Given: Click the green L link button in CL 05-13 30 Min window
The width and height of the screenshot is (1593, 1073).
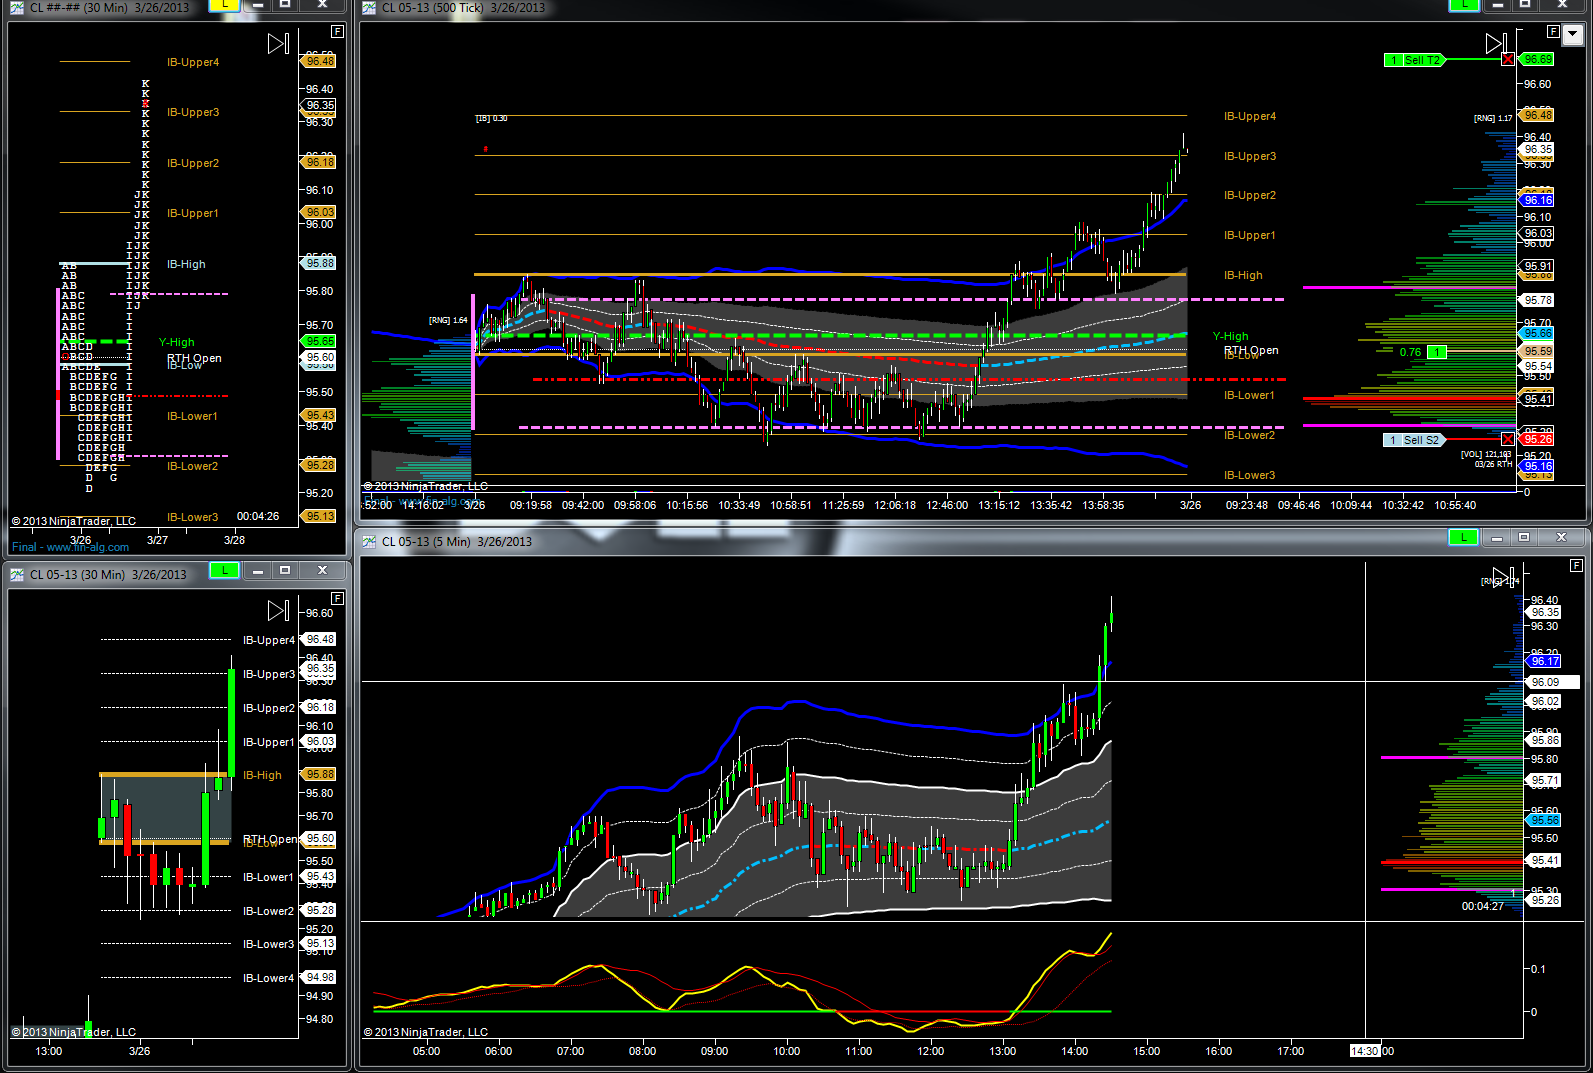Looking at the screenshot, I should (x=224, y=570).
